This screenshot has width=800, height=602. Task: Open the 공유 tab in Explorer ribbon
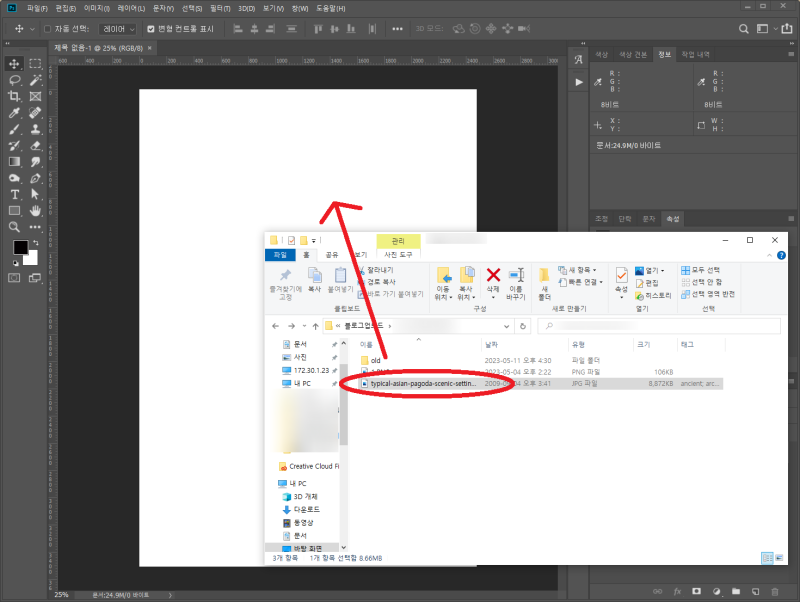(x=332, y=255)
